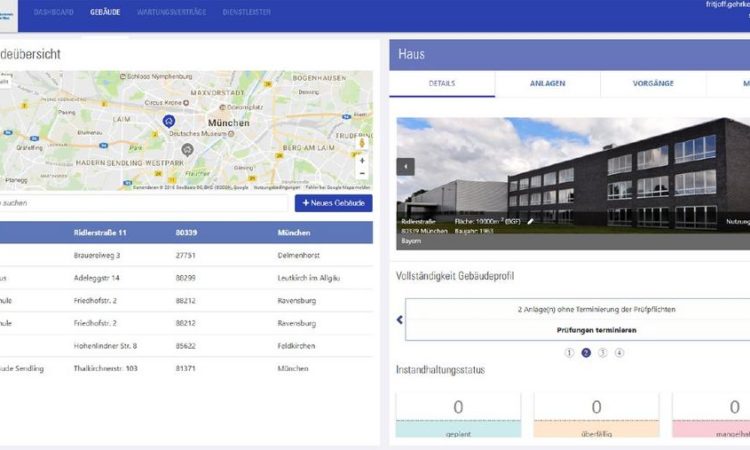750x450 pixels.
Task: Edit building details with pencil icon
Action: (x=530, y=221)
